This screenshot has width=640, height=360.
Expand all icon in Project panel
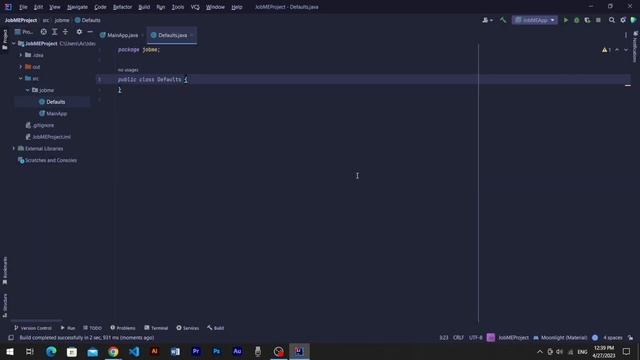click(54, 32)
